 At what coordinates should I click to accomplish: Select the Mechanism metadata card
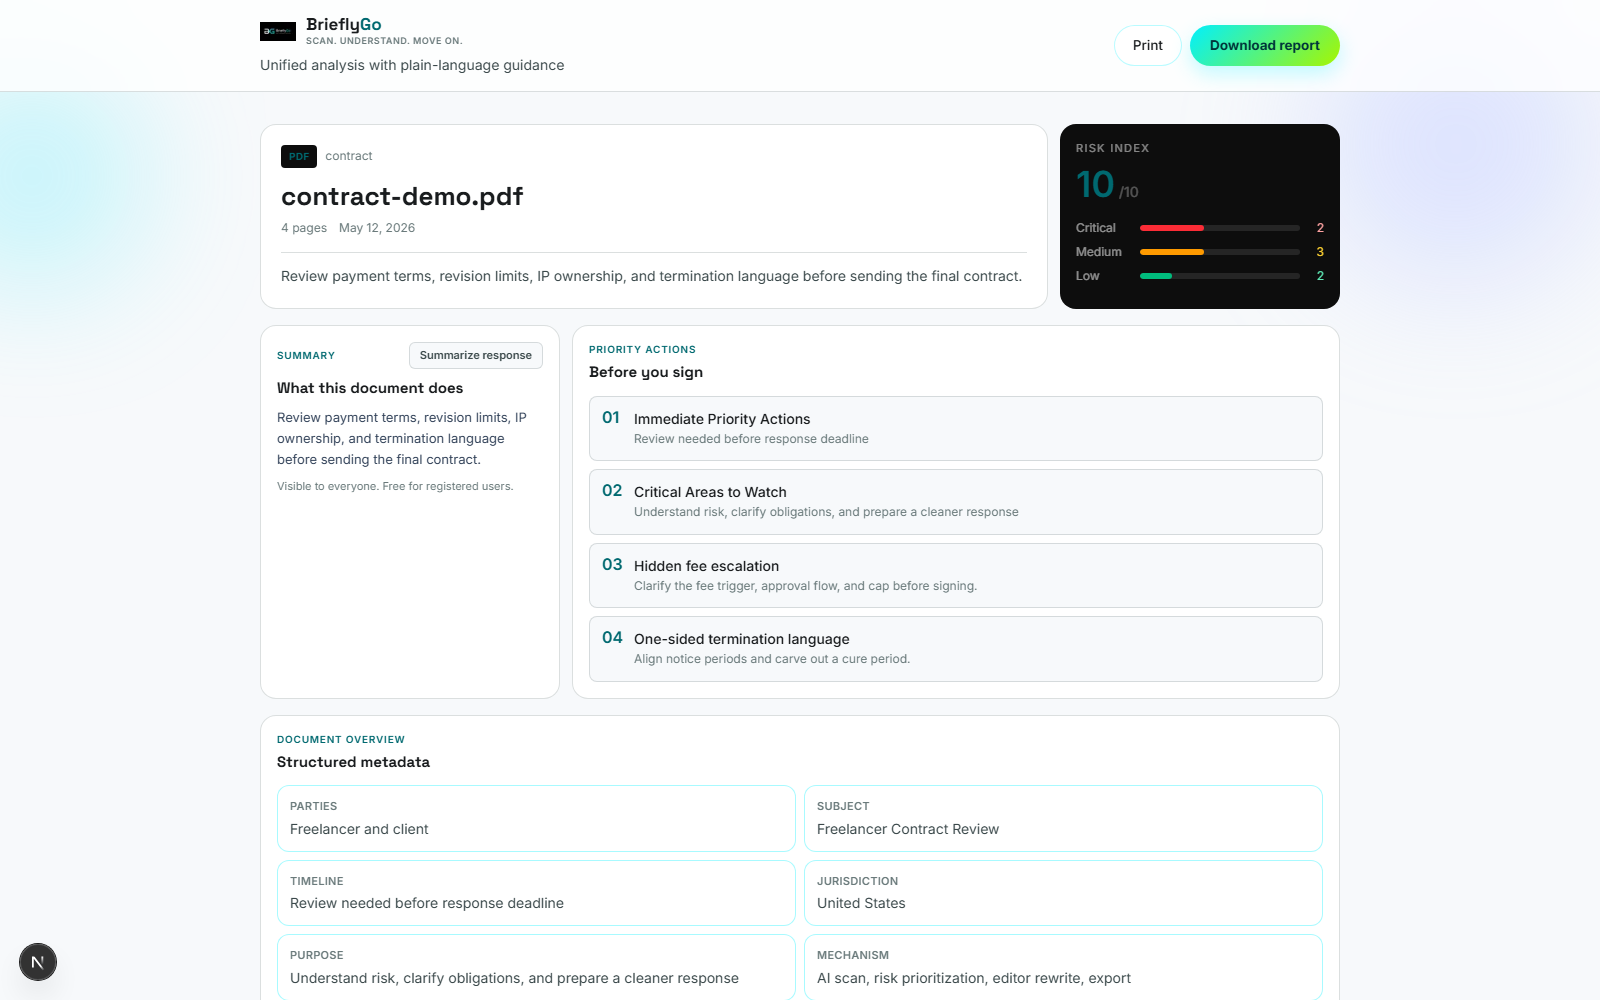(x=1063, y=967)
